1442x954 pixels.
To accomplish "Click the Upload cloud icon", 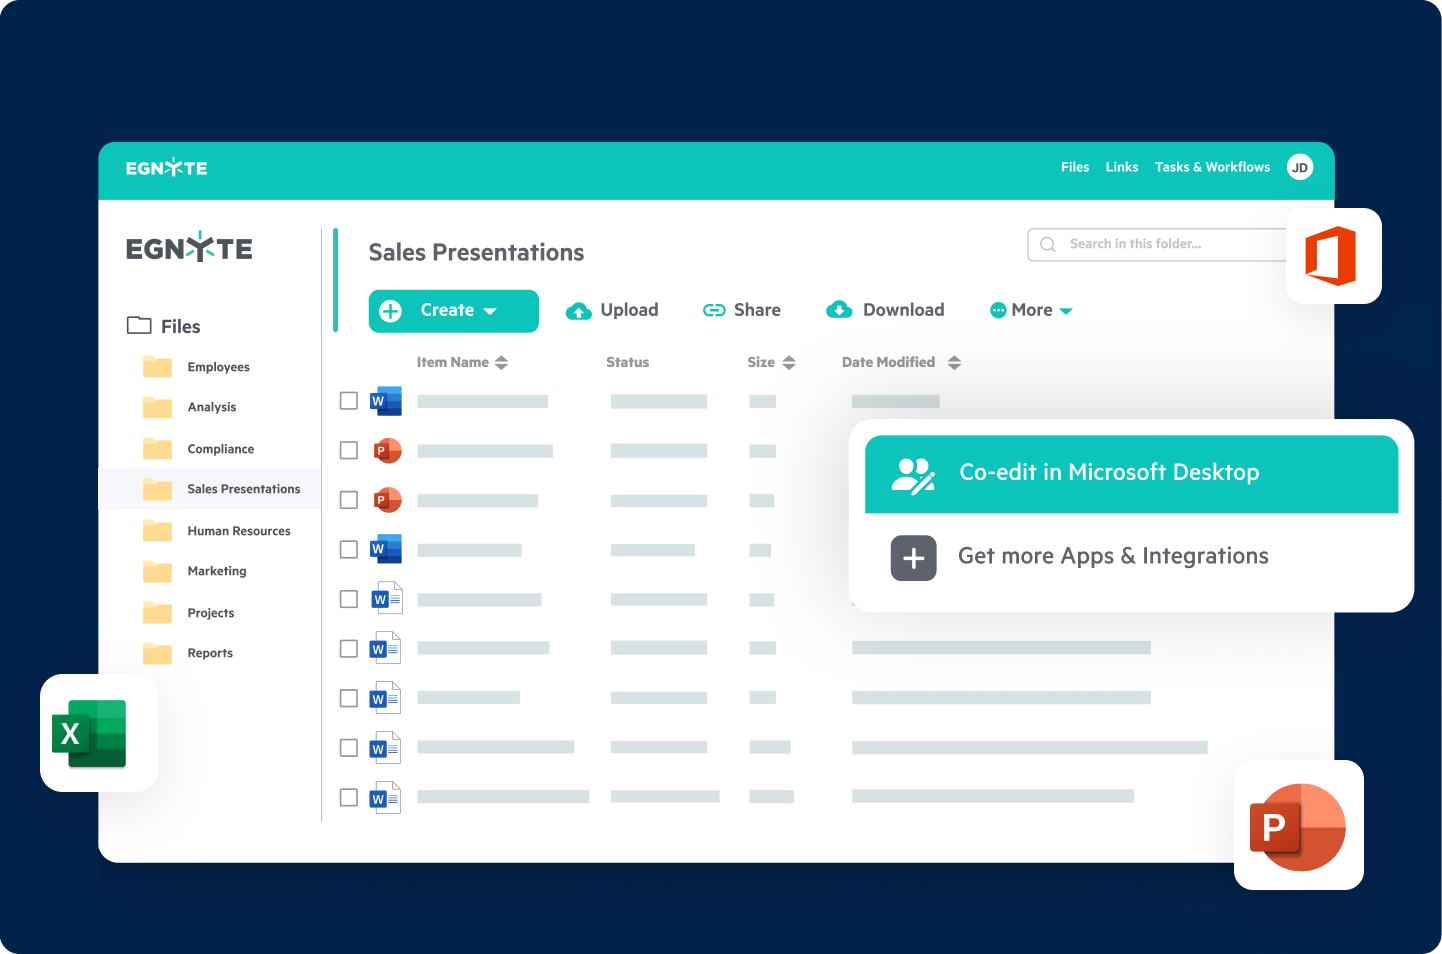I will pos(580,310).
